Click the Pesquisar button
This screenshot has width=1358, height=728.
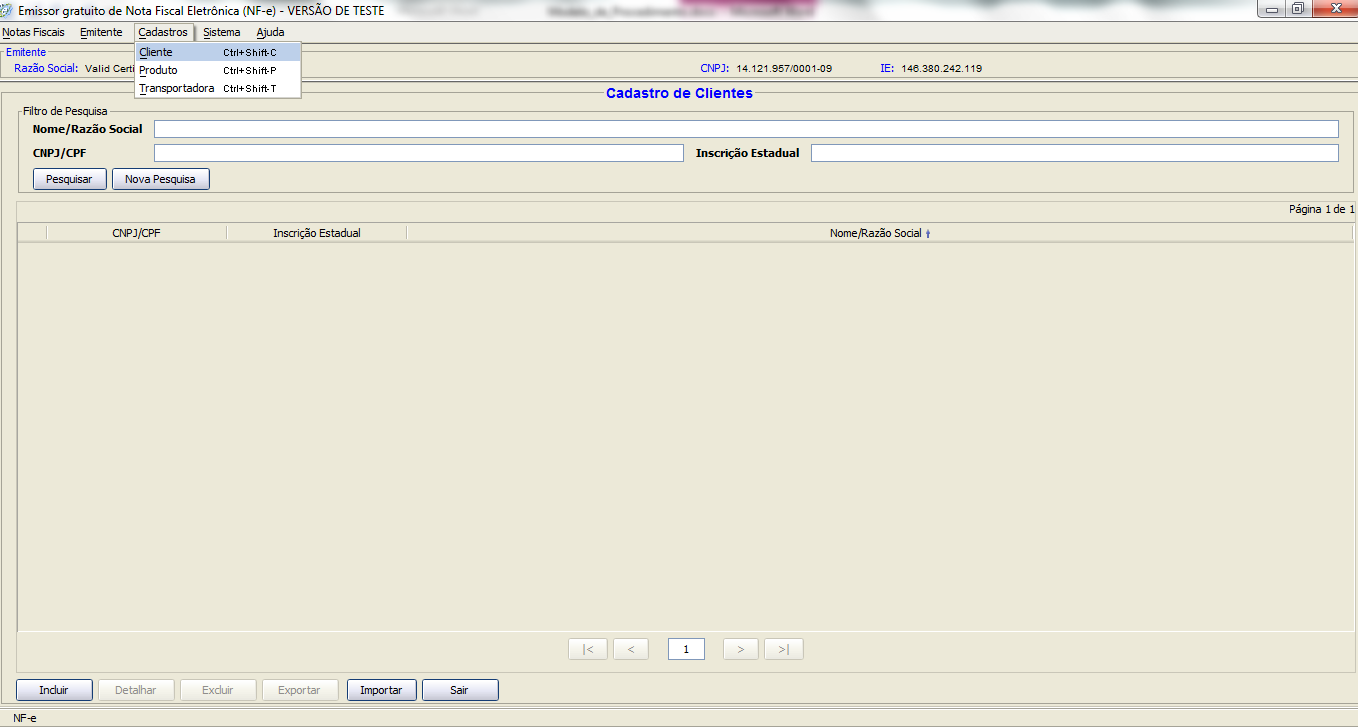[x=69, y=179]
